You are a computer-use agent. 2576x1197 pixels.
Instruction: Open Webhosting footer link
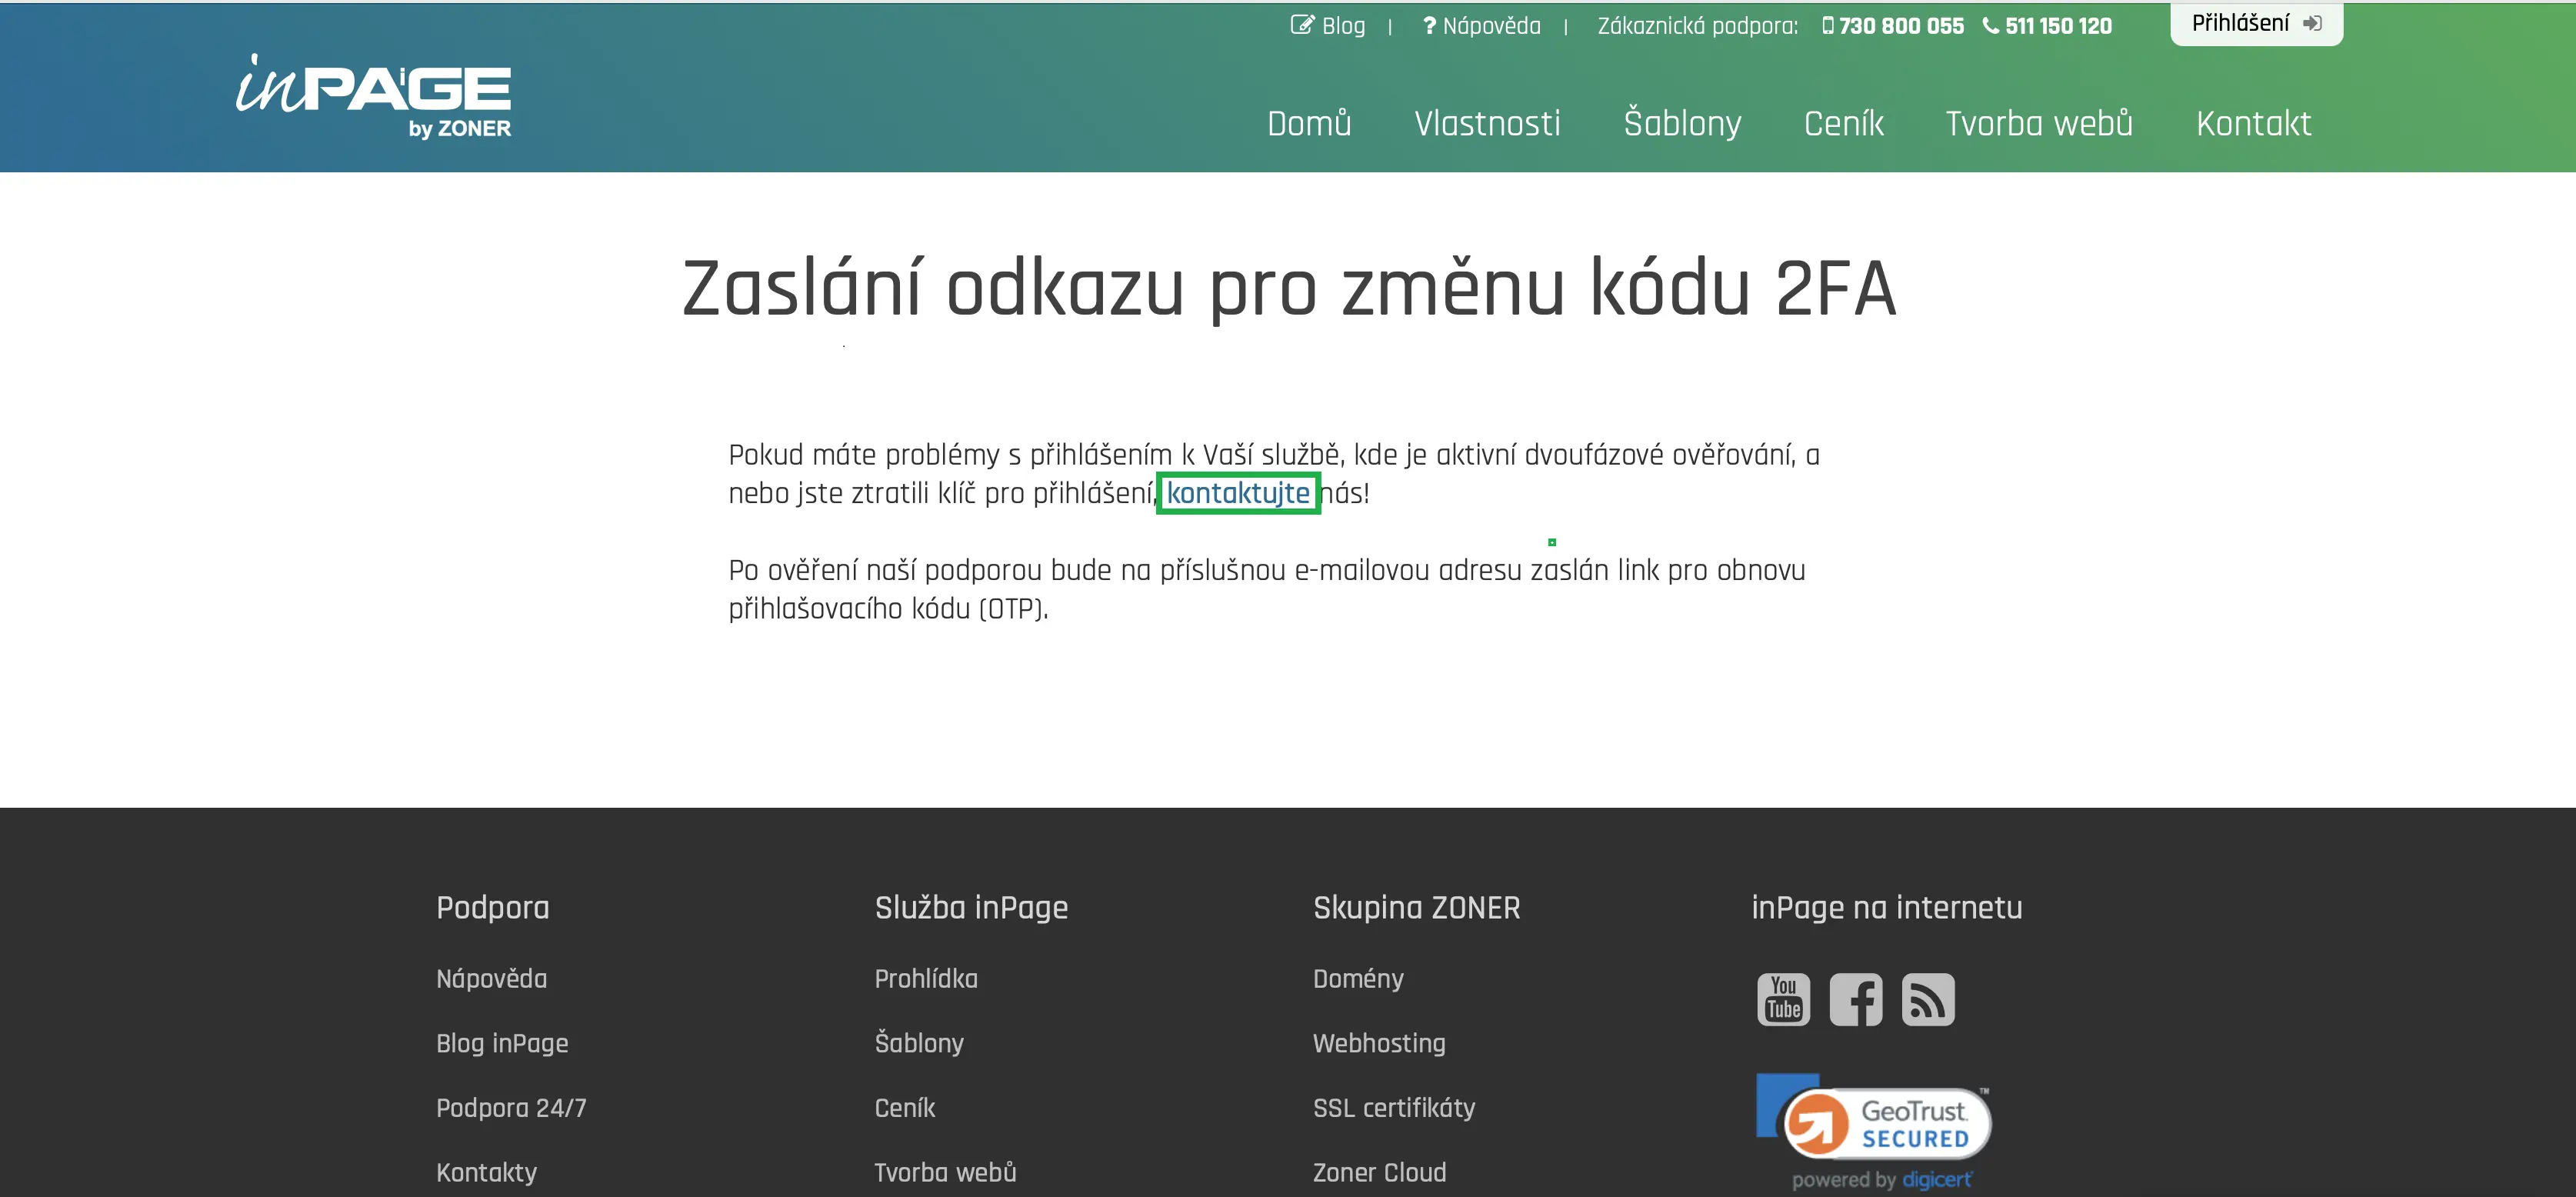1379,1043
